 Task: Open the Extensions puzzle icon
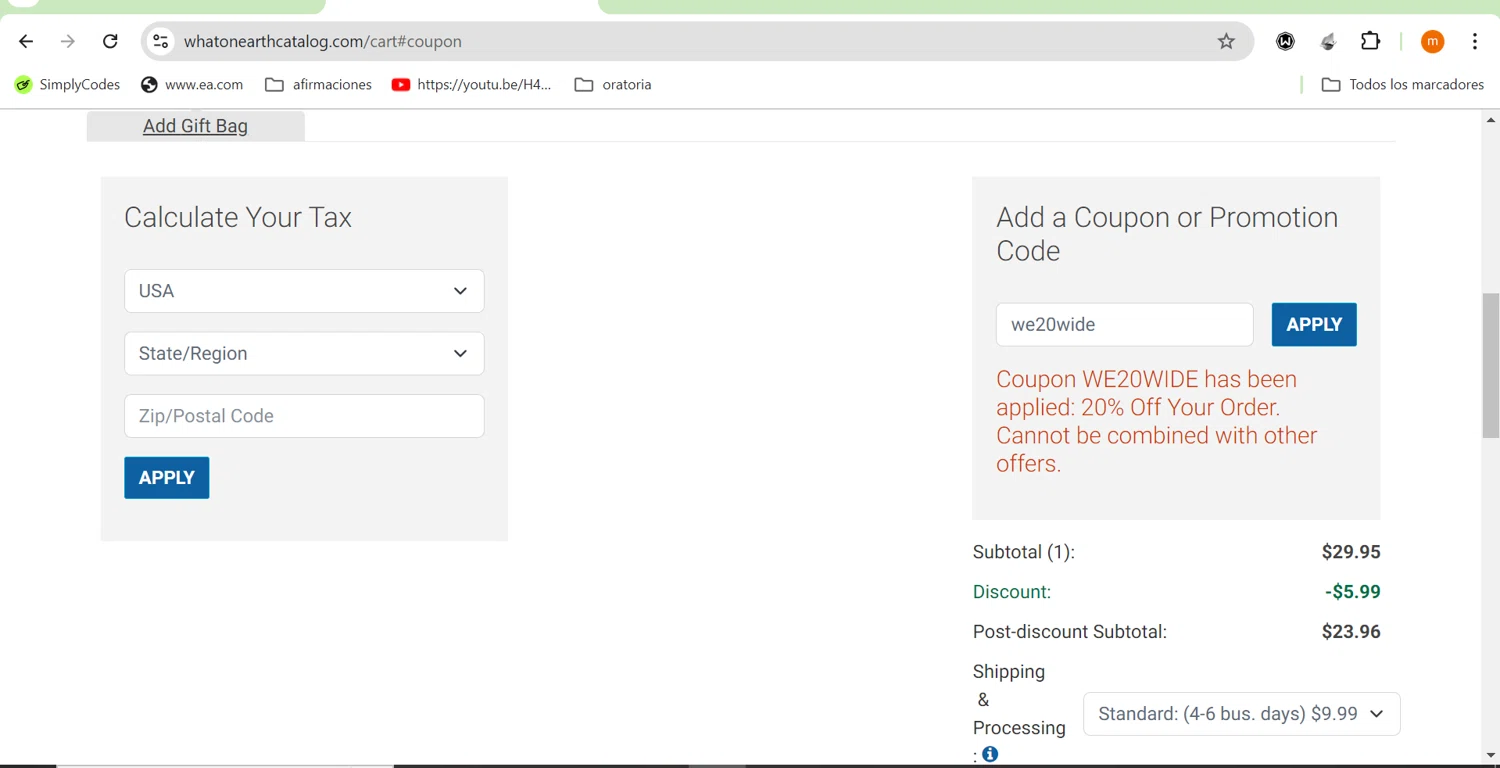(x=1371, y=41)
